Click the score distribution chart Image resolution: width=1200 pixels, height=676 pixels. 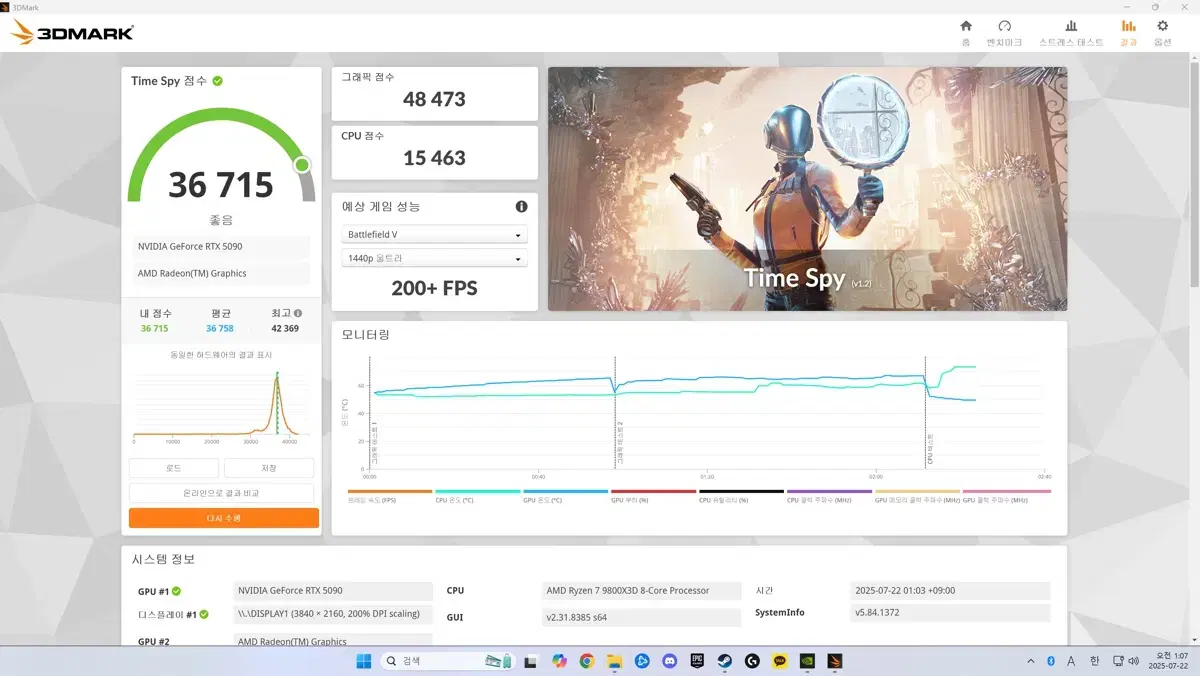221,405
